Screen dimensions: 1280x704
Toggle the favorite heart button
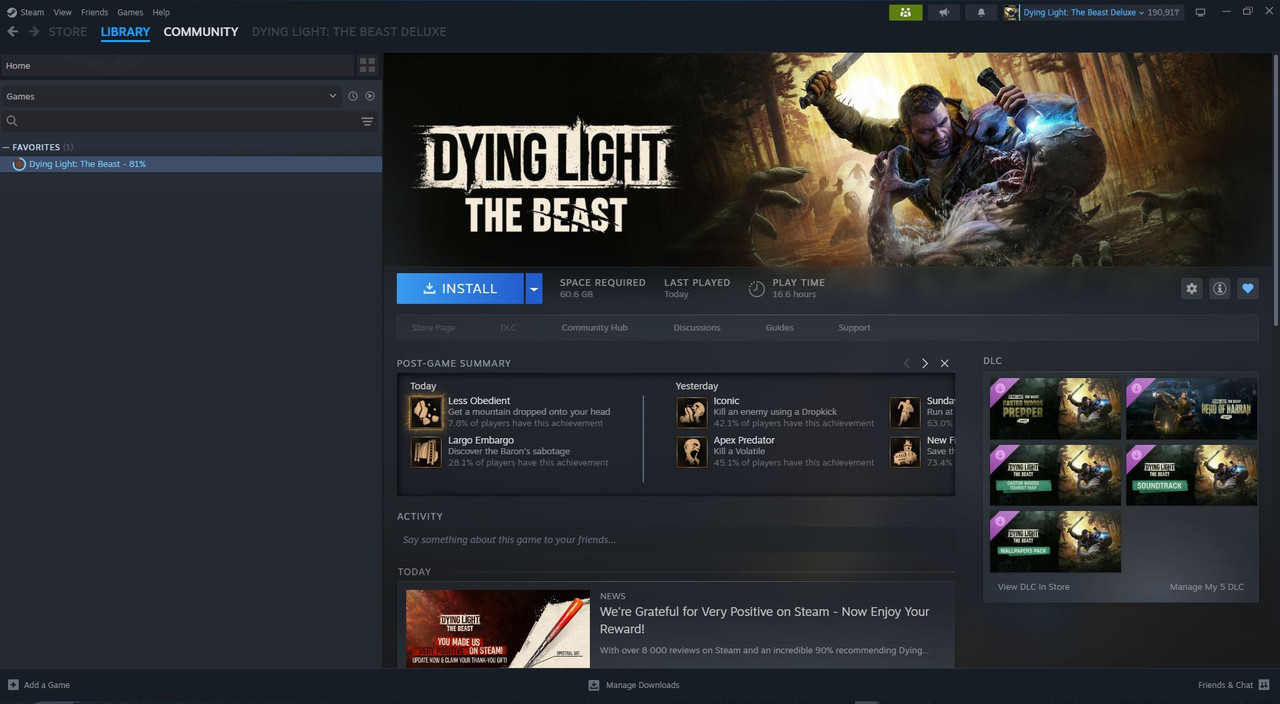(x=1247, y=288)
